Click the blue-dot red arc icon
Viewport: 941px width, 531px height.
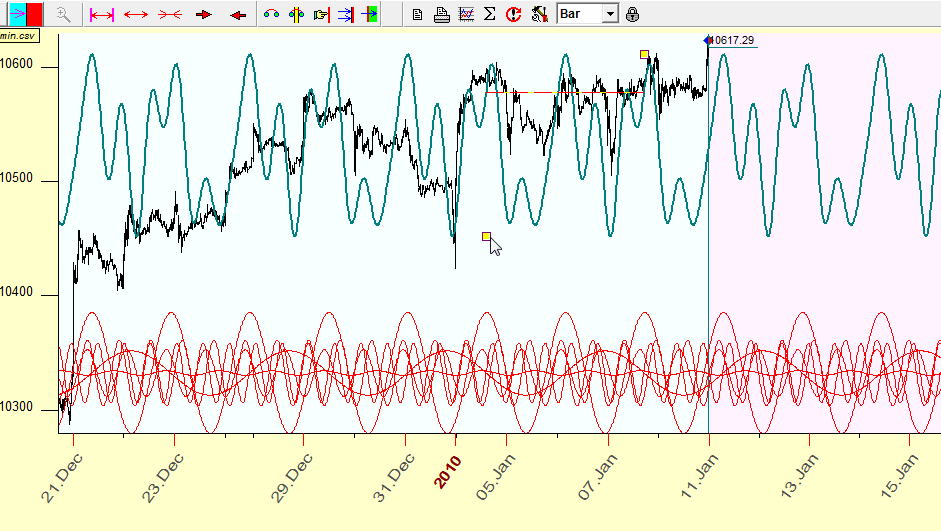[271, 14]
